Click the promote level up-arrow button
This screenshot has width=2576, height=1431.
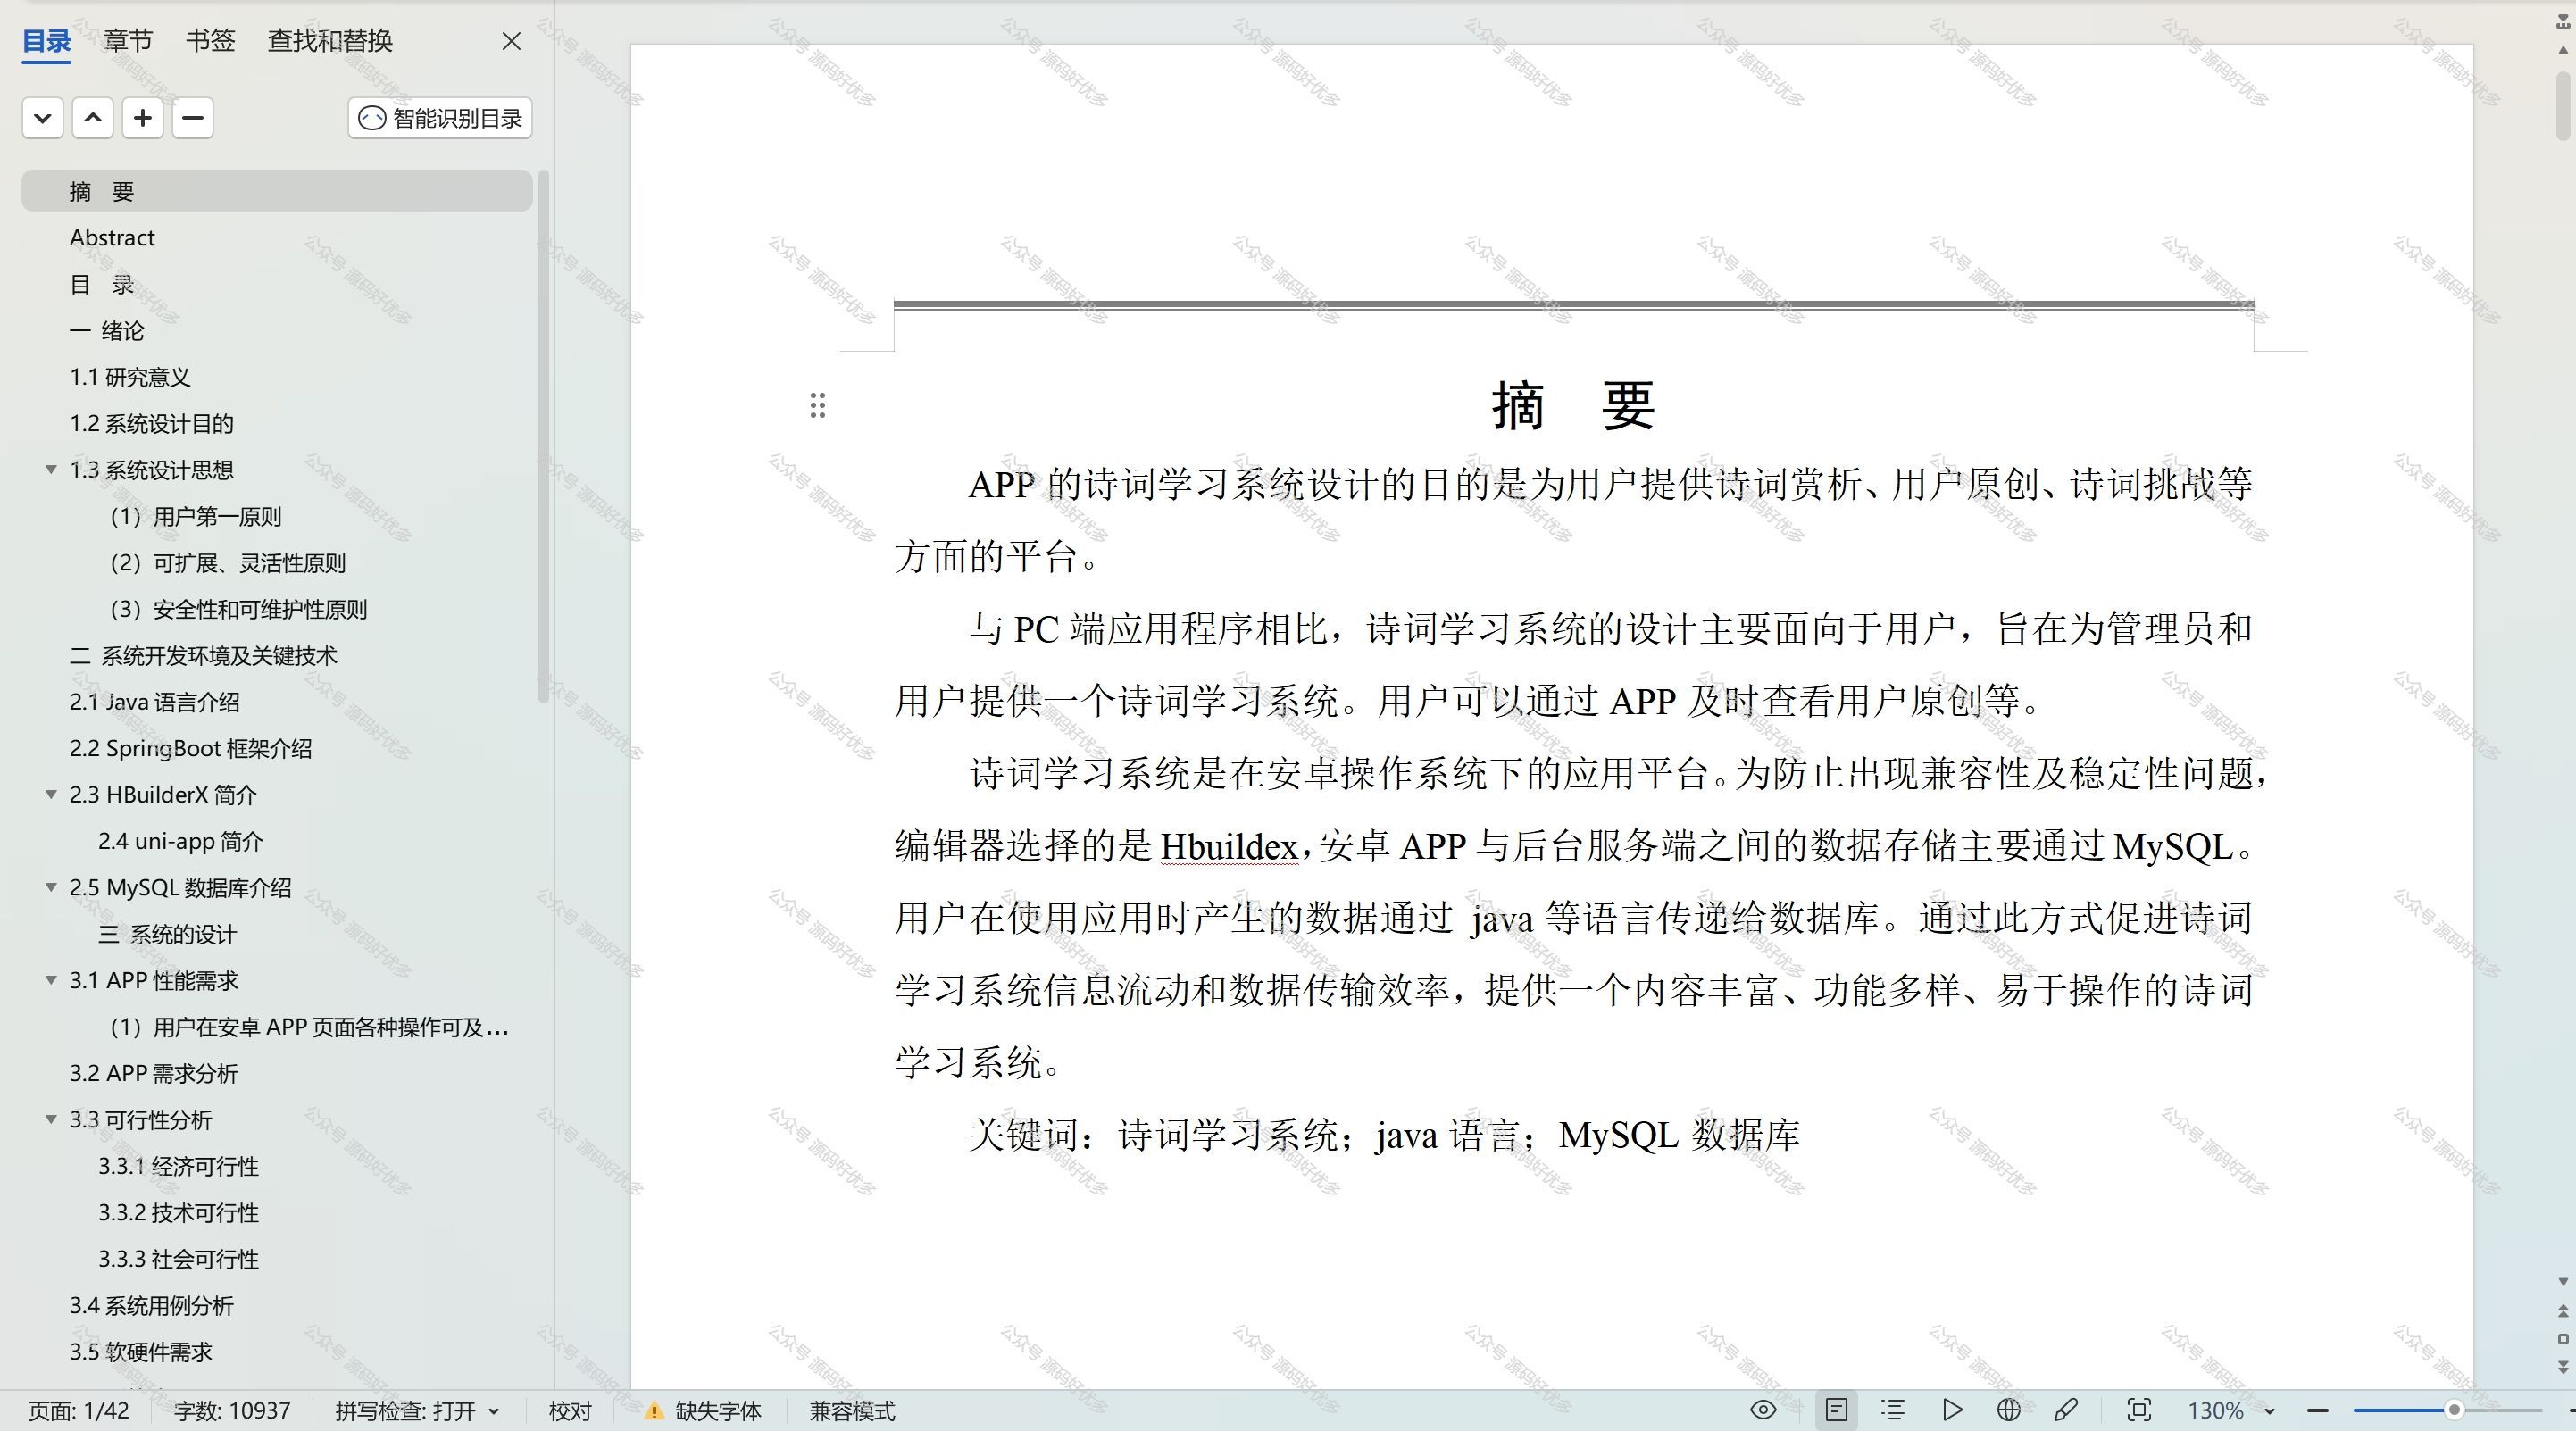93,118
